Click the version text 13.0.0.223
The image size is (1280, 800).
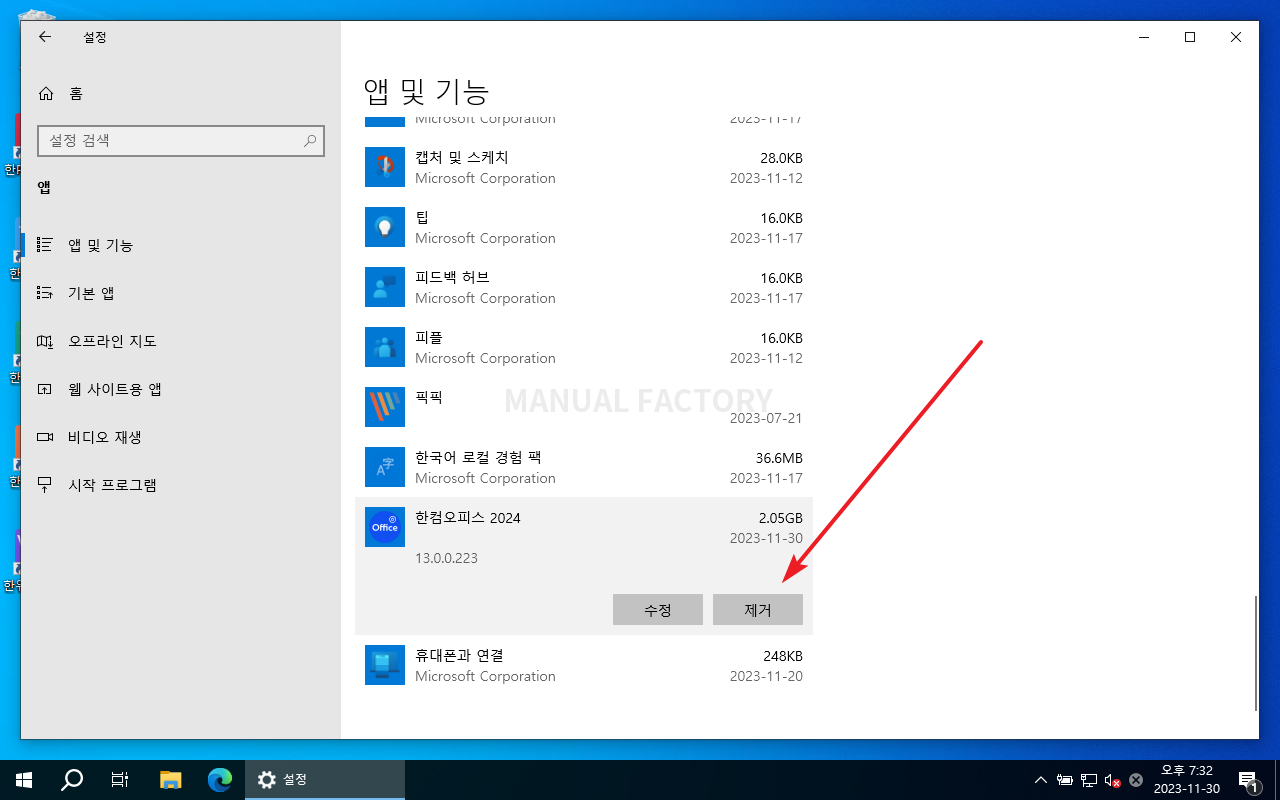pos(446,558)
